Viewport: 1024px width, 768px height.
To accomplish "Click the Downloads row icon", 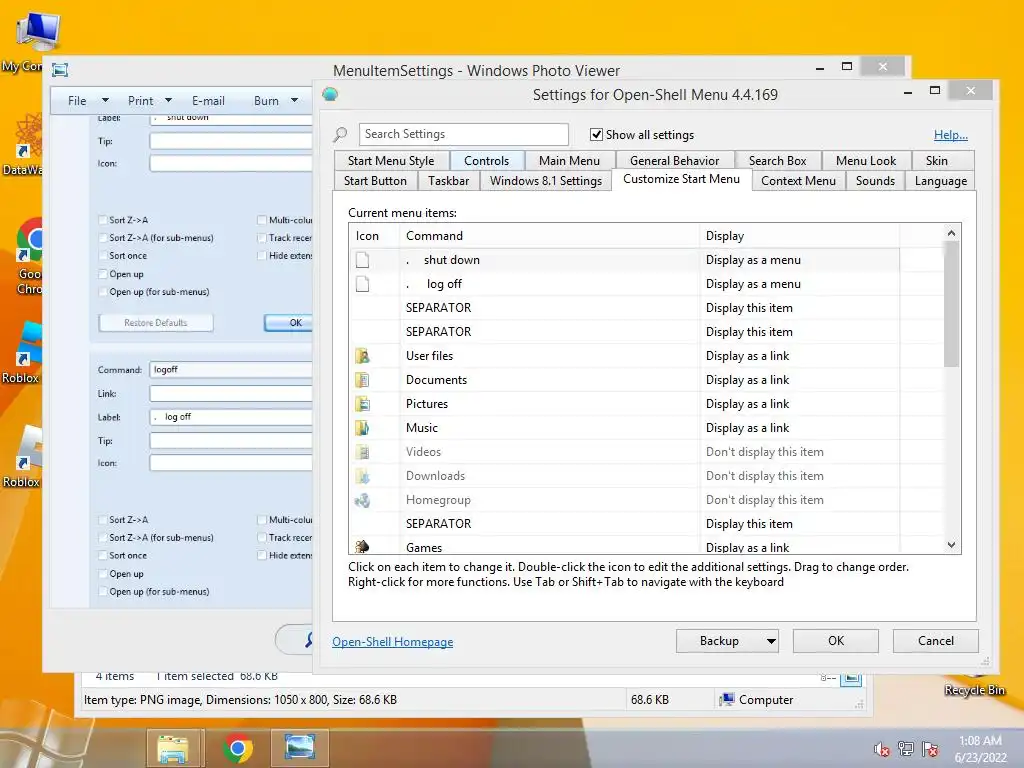I will tap(362, 476).
